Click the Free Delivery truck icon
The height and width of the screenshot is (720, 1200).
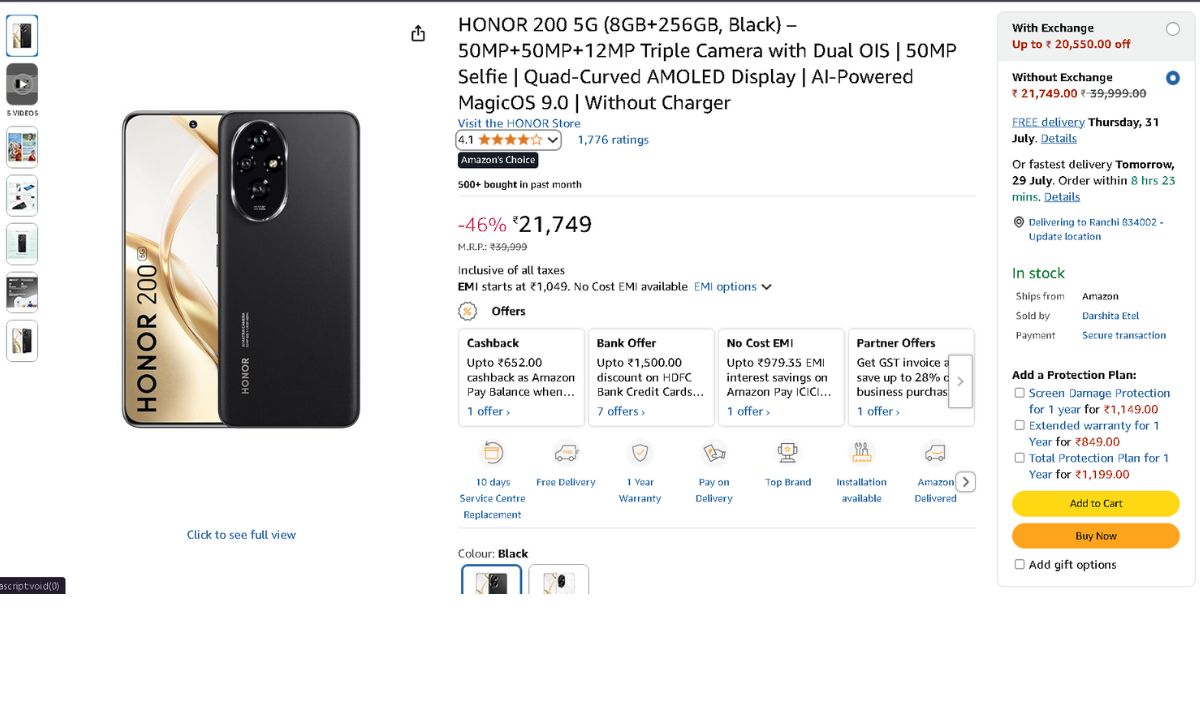566,453
